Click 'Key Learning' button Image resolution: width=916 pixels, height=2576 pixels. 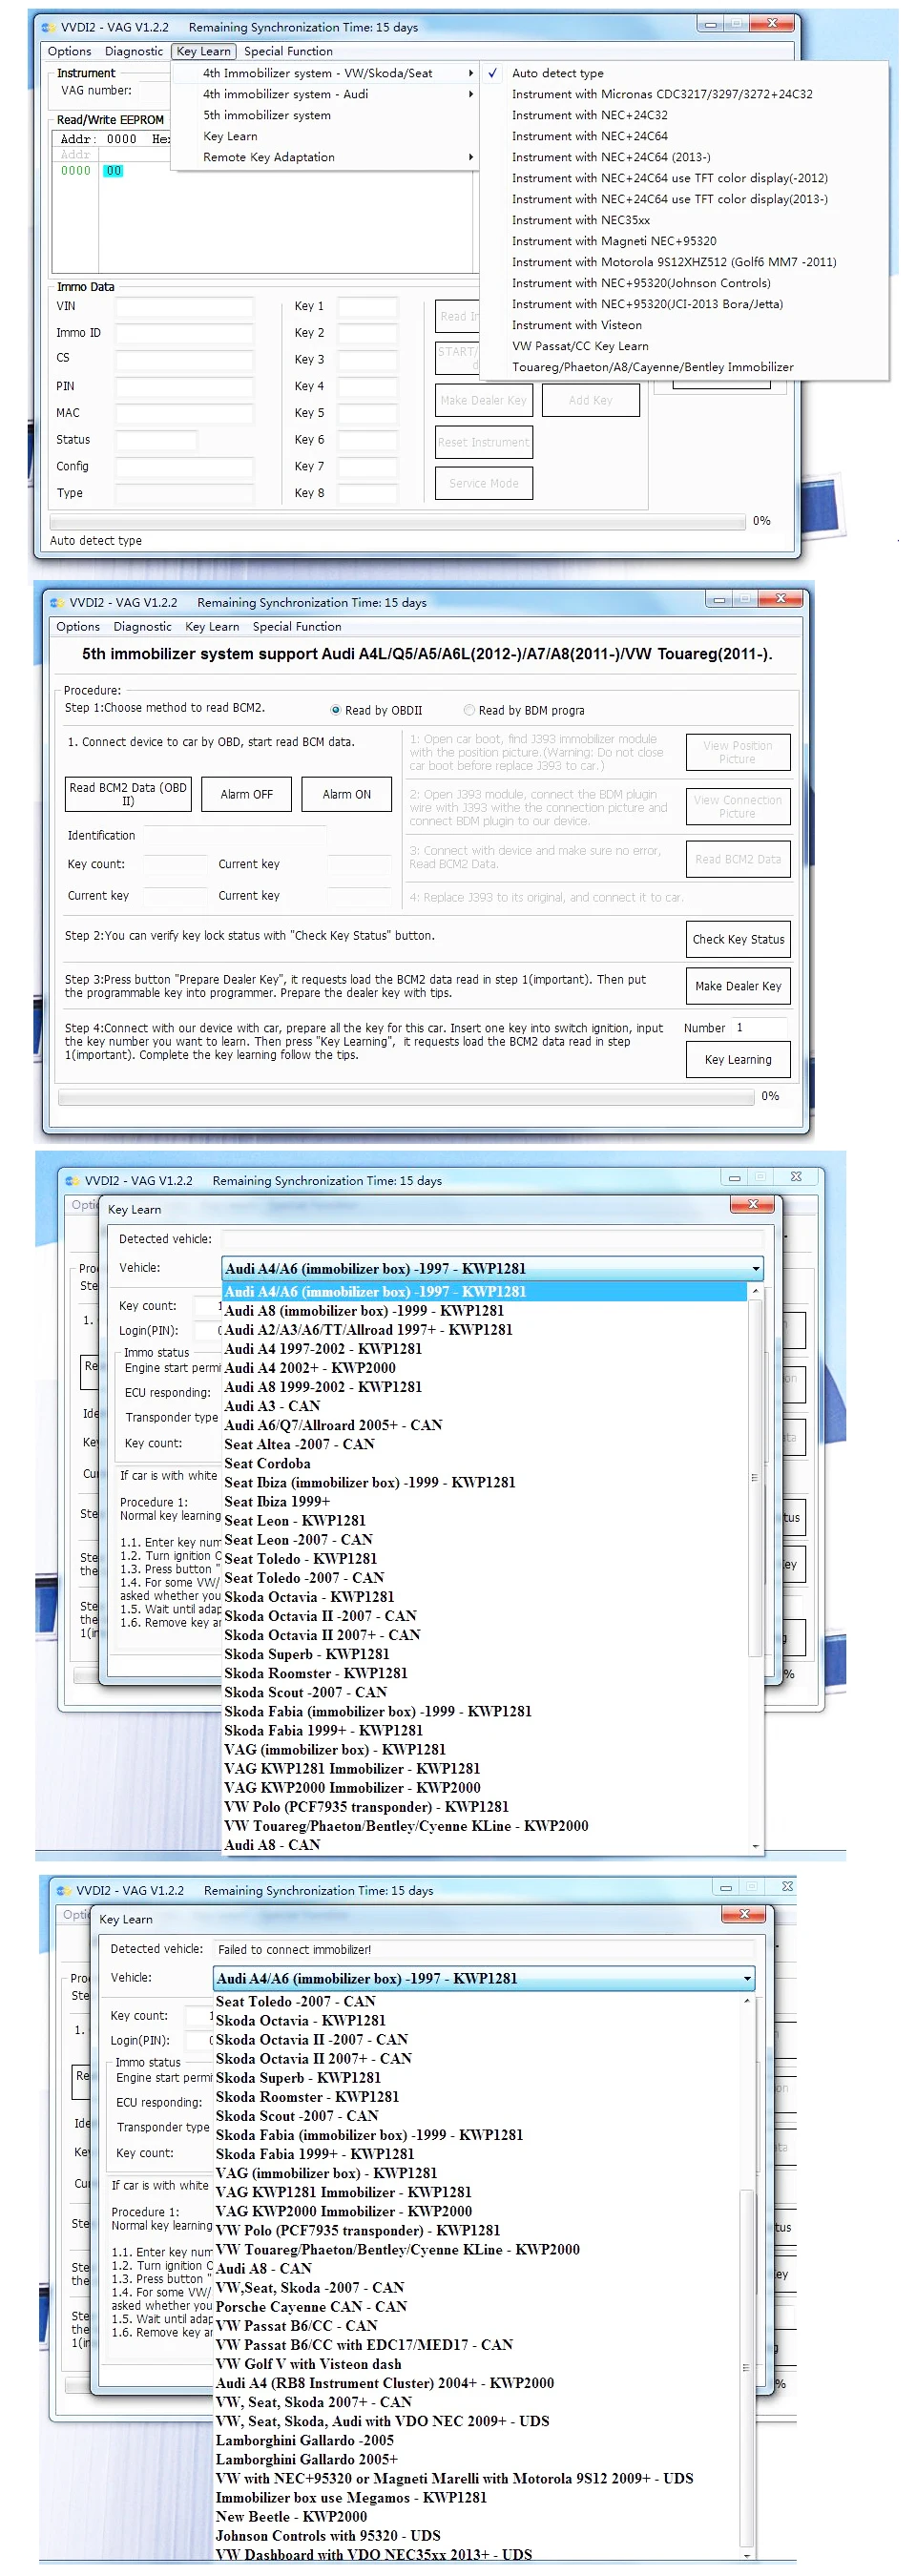[x=738, y=1061]
